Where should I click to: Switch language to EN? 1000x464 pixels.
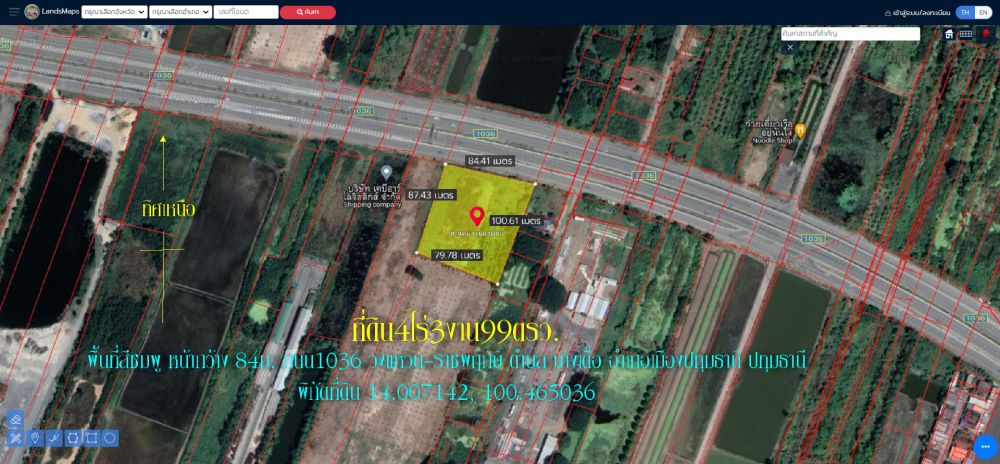tap(984, 12)
